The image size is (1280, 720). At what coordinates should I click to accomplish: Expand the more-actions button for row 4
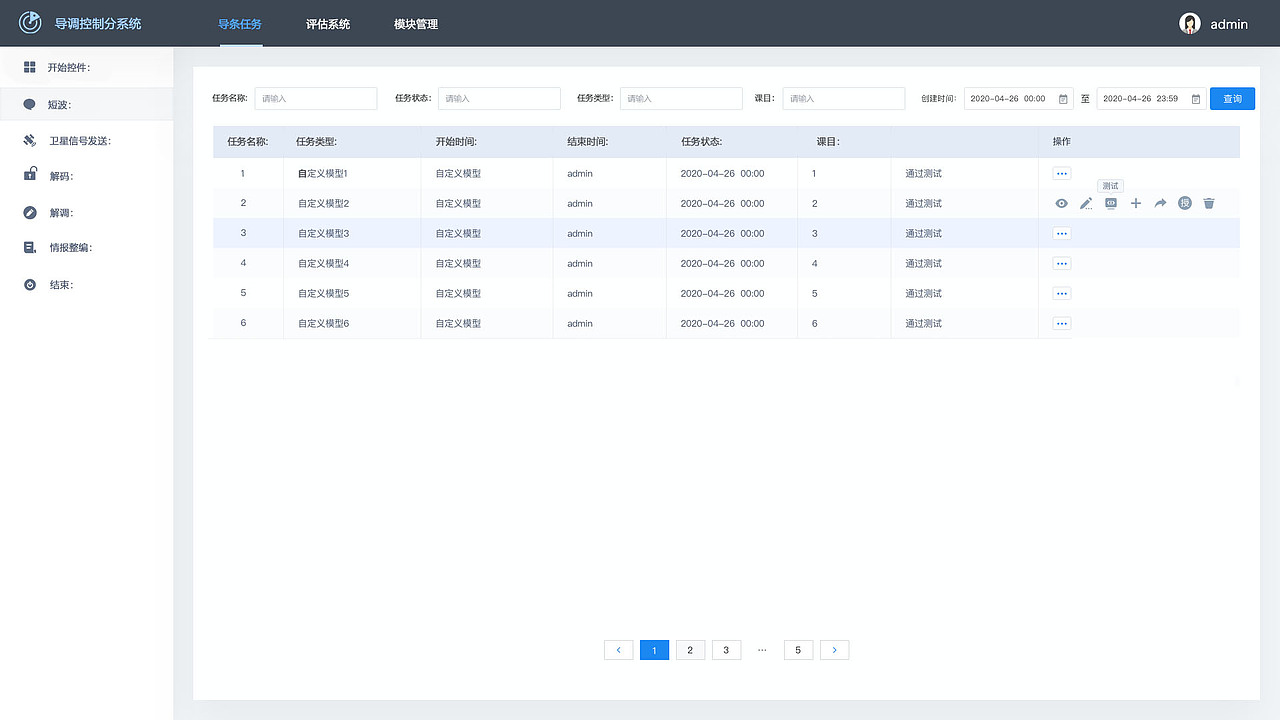tap(1062, 263)
